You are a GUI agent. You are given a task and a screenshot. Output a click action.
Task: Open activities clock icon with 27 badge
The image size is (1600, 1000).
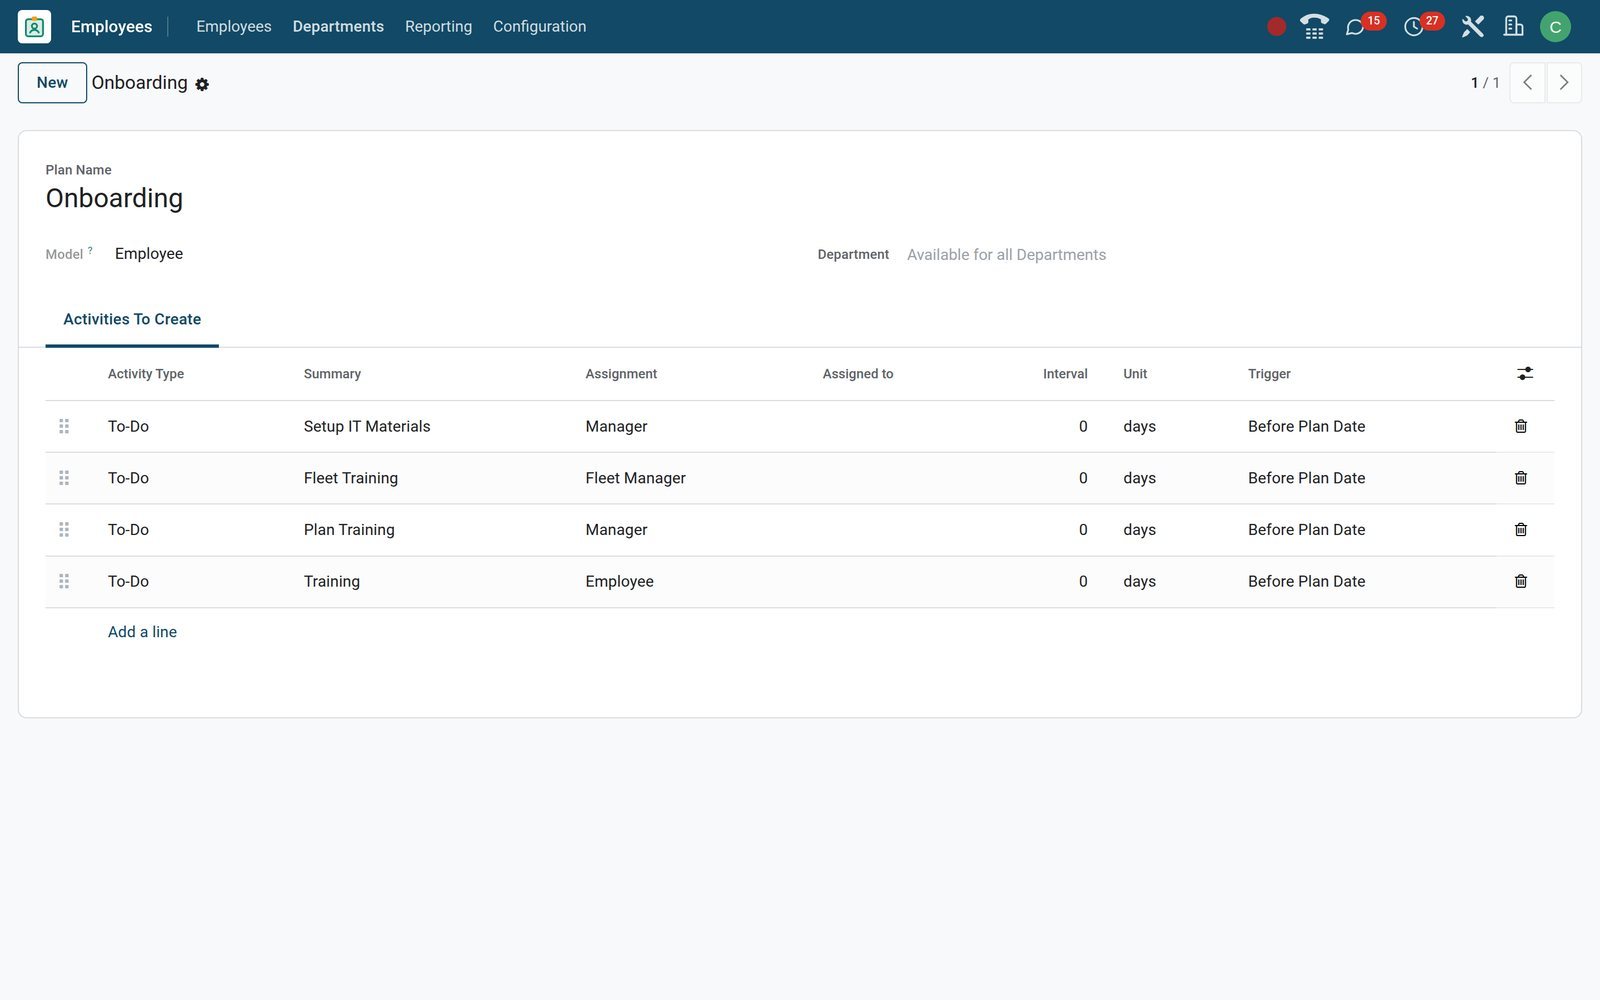[1422, 25]
